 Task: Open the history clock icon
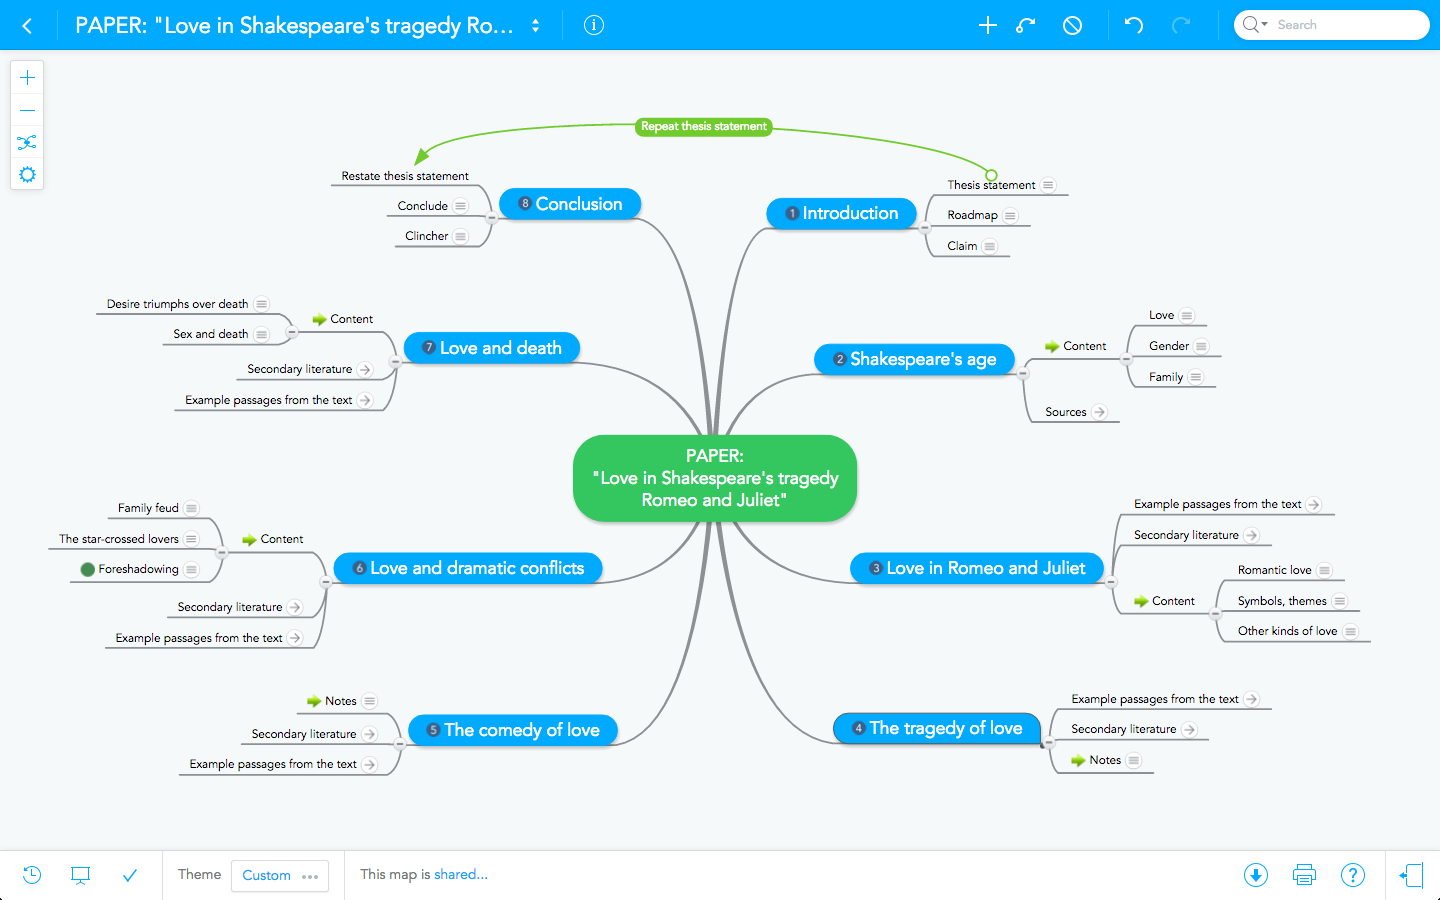32,875
